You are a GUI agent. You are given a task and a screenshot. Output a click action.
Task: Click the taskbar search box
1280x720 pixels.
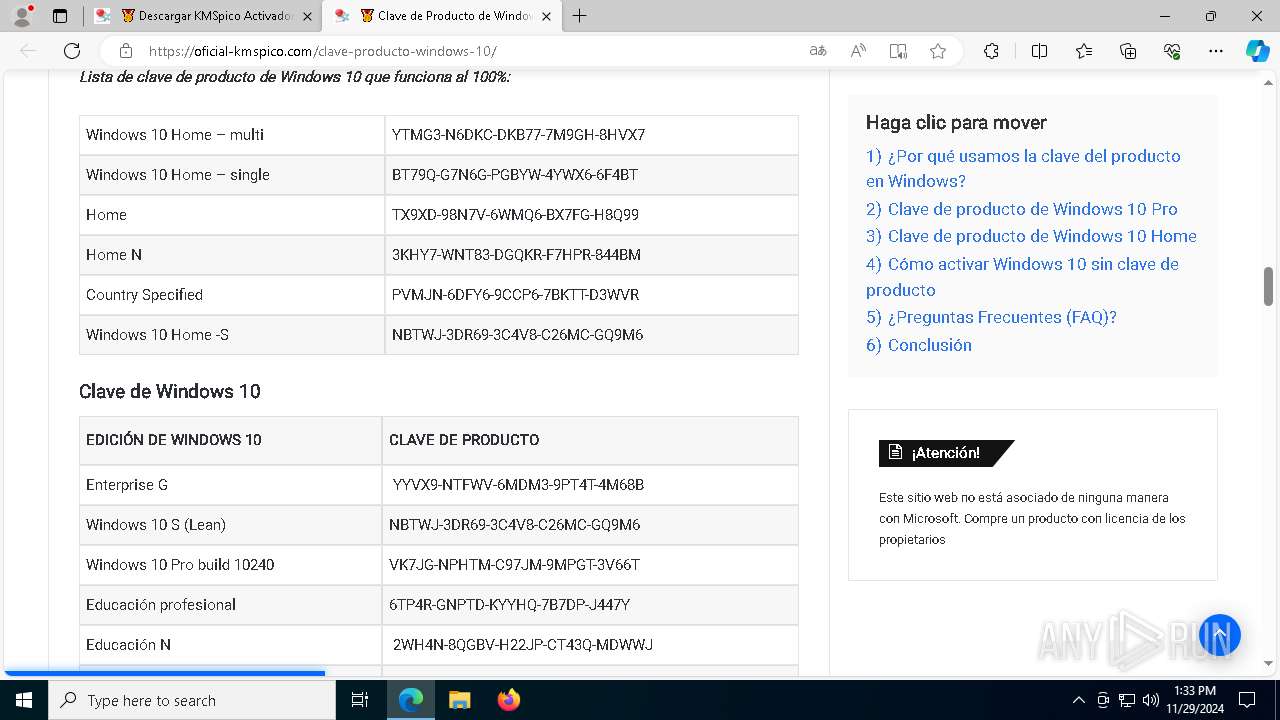[192, 700]
